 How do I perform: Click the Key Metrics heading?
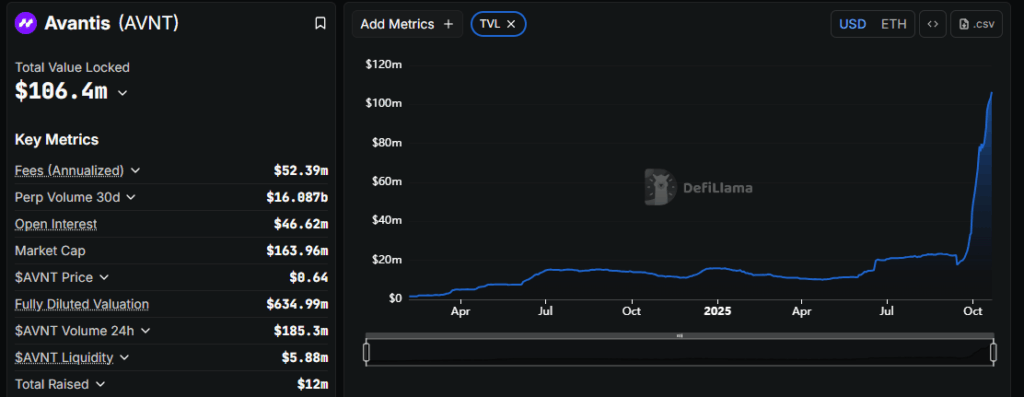[x=57, y=140]
